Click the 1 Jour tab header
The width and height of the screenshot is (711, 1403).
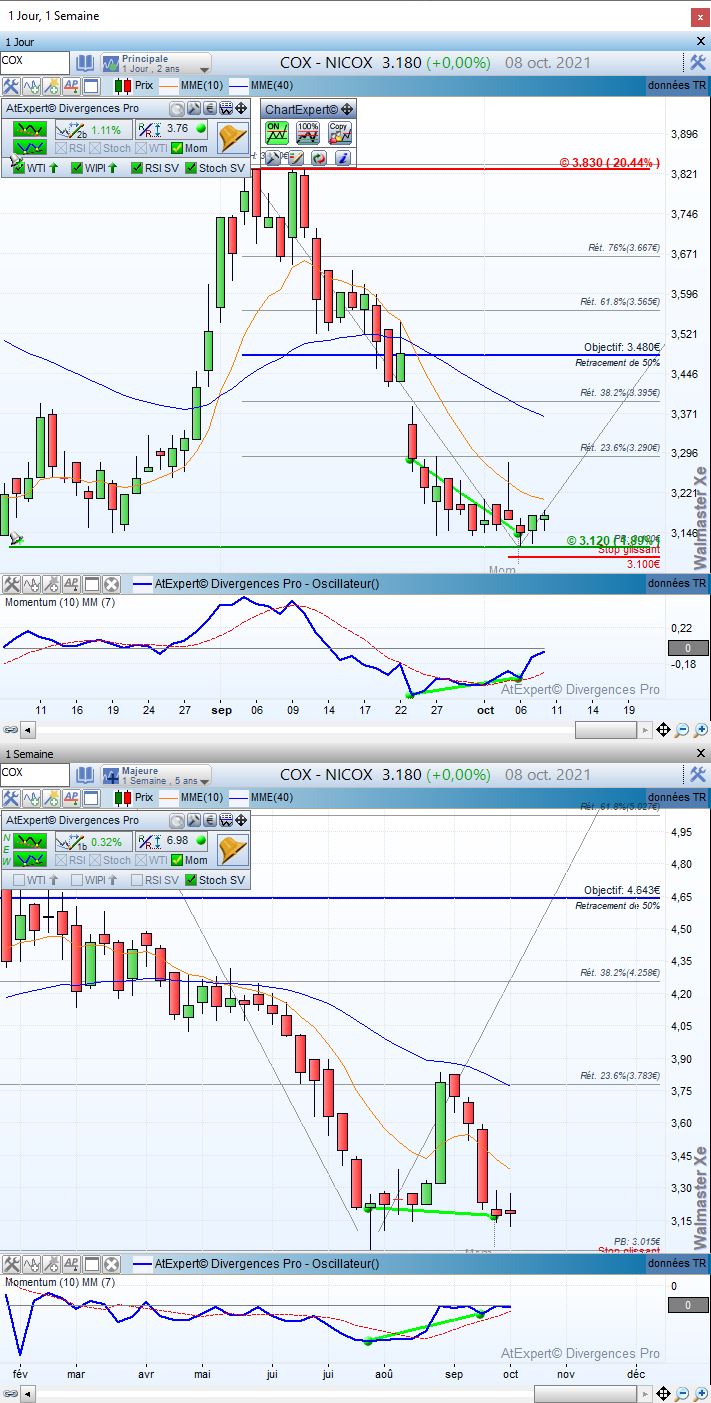tap(22, 42)
